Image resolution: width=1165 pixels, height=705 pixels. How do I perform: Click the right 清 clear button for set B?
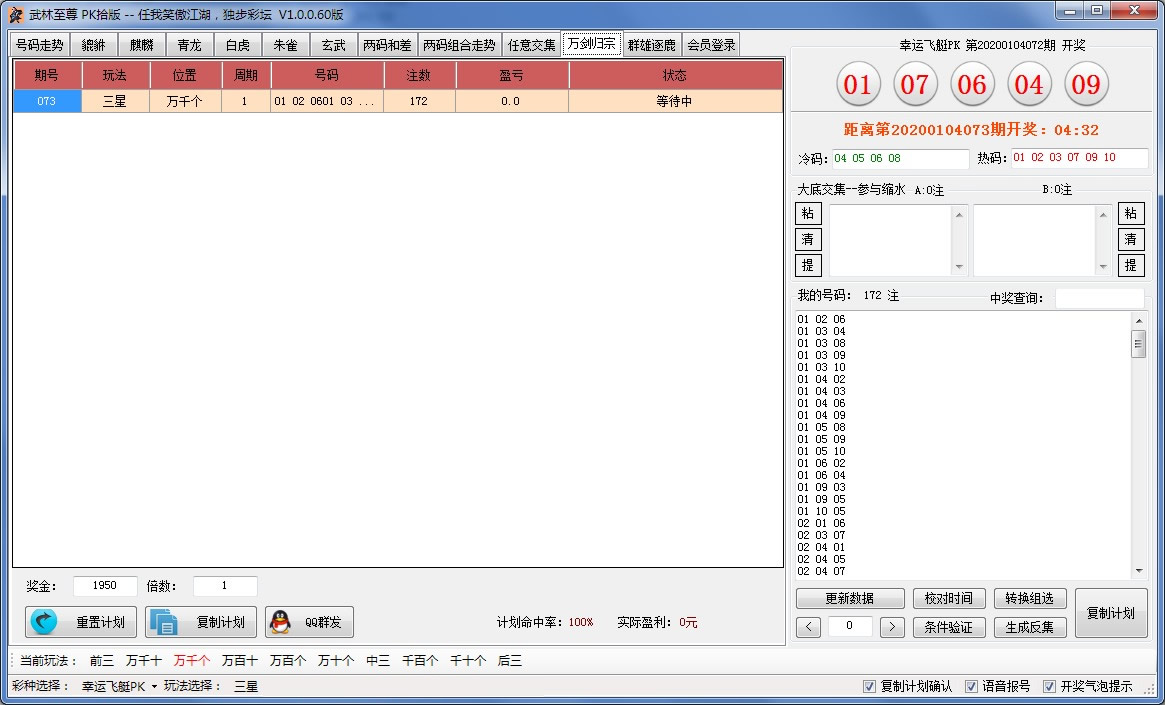(x=1130, y=239)
